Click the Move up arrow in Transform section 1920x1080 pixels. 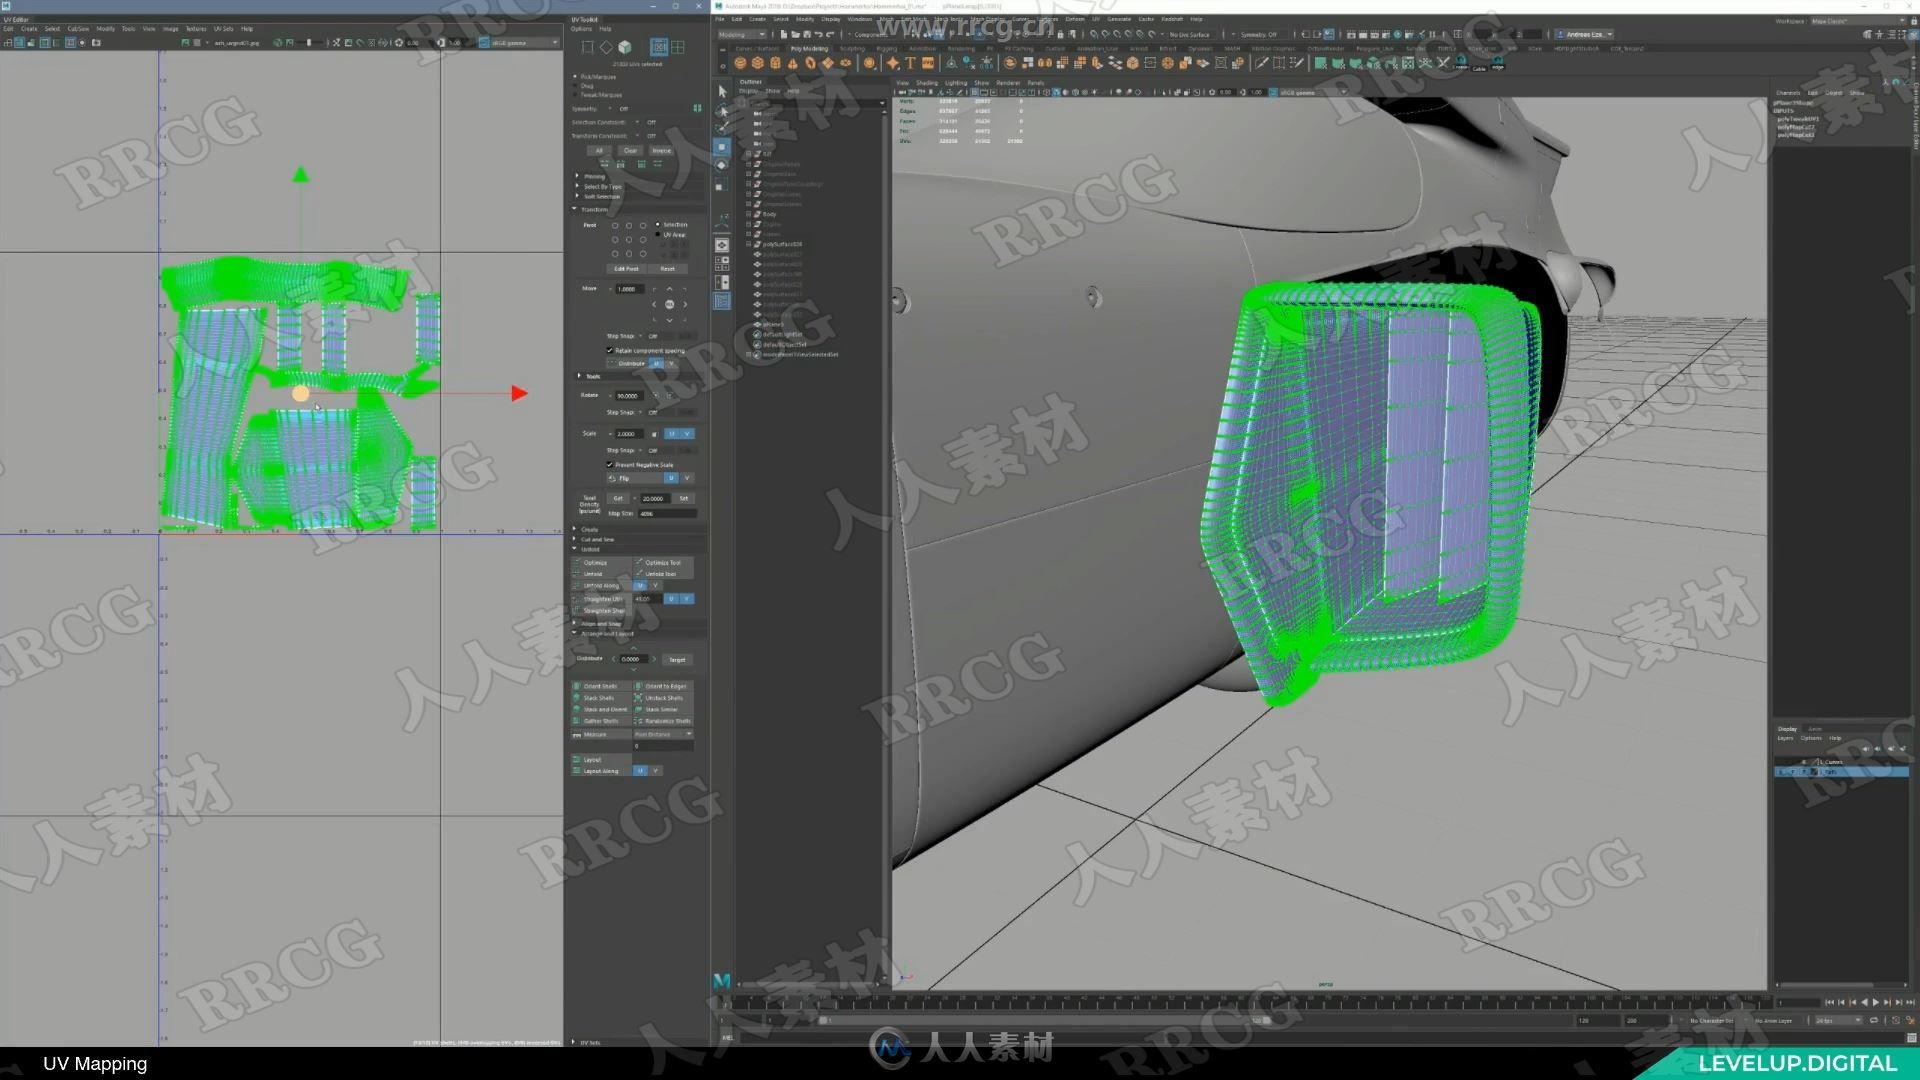point(670,289)
